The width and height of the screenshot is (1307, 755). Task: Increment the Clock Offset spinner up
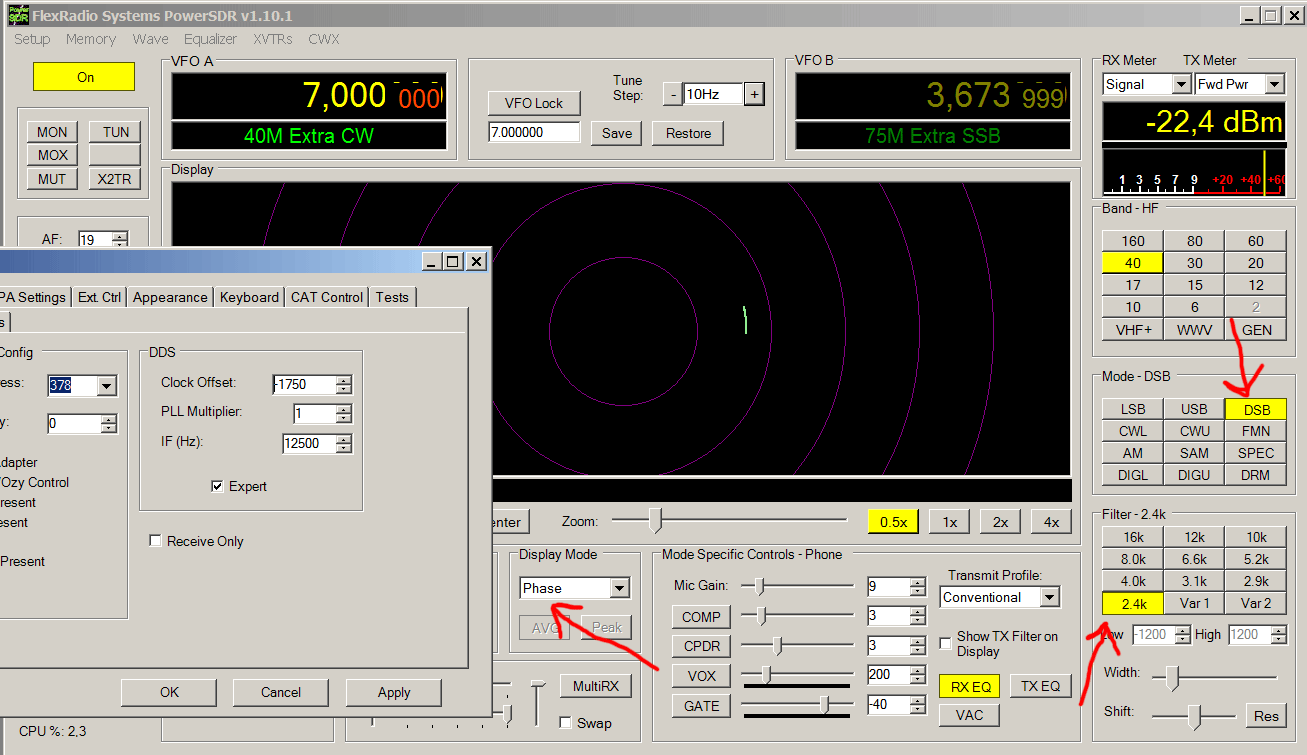(x=344, y=380)
